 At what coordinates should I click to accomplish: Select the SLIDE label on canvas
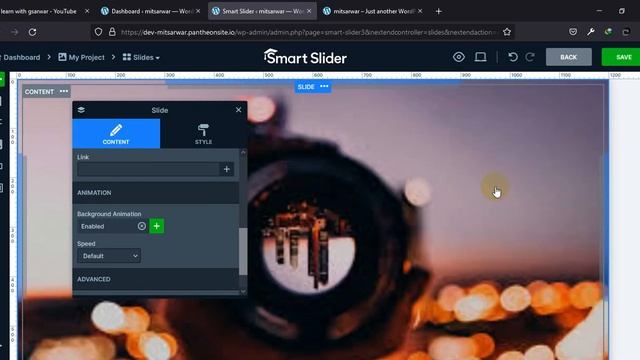(x=306, y=87)
